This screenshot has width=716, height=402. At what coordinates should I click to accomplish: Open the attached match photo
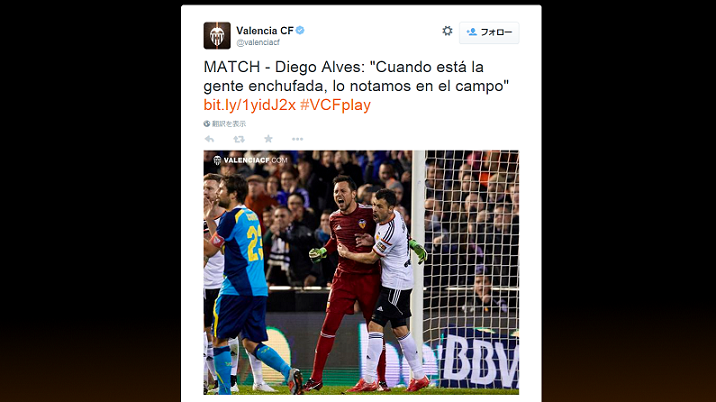(x=361, y=272)
